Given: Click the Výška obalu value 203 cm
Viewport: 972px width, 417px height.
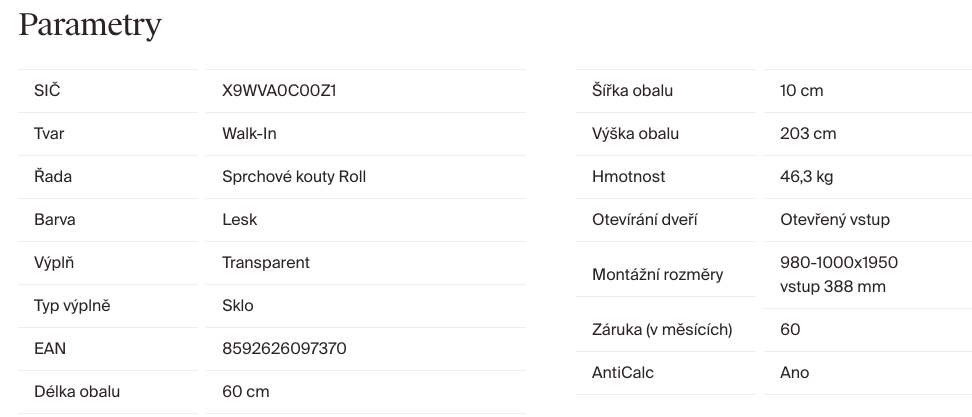Looking at the screenshot, I should (x=808, y=134).
